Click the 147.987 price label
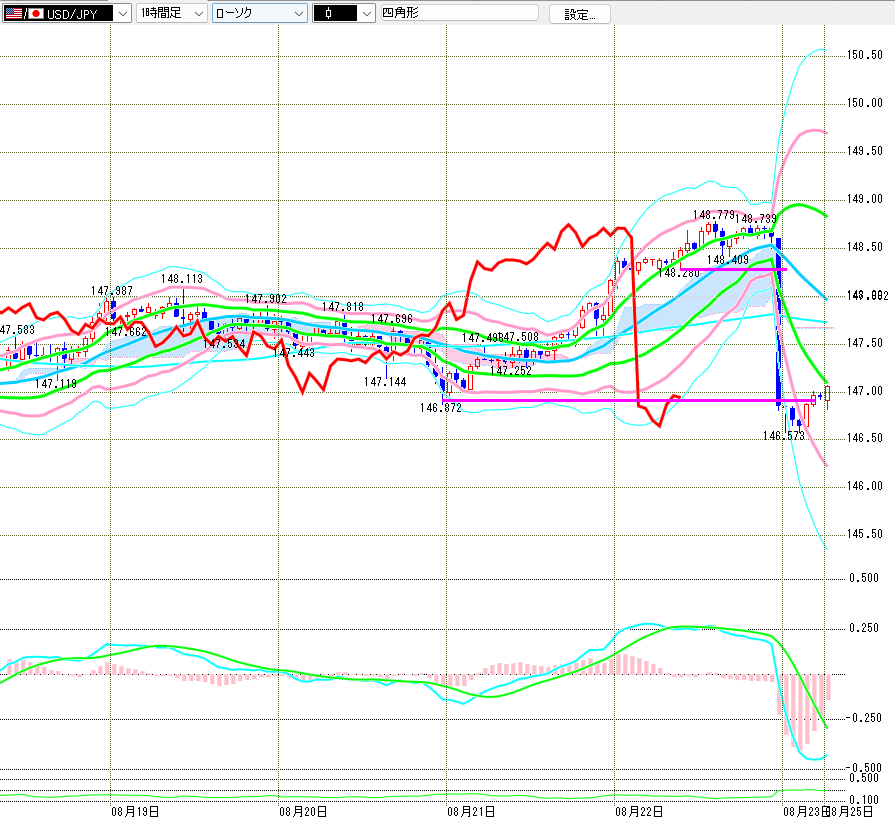 point(112,291)
